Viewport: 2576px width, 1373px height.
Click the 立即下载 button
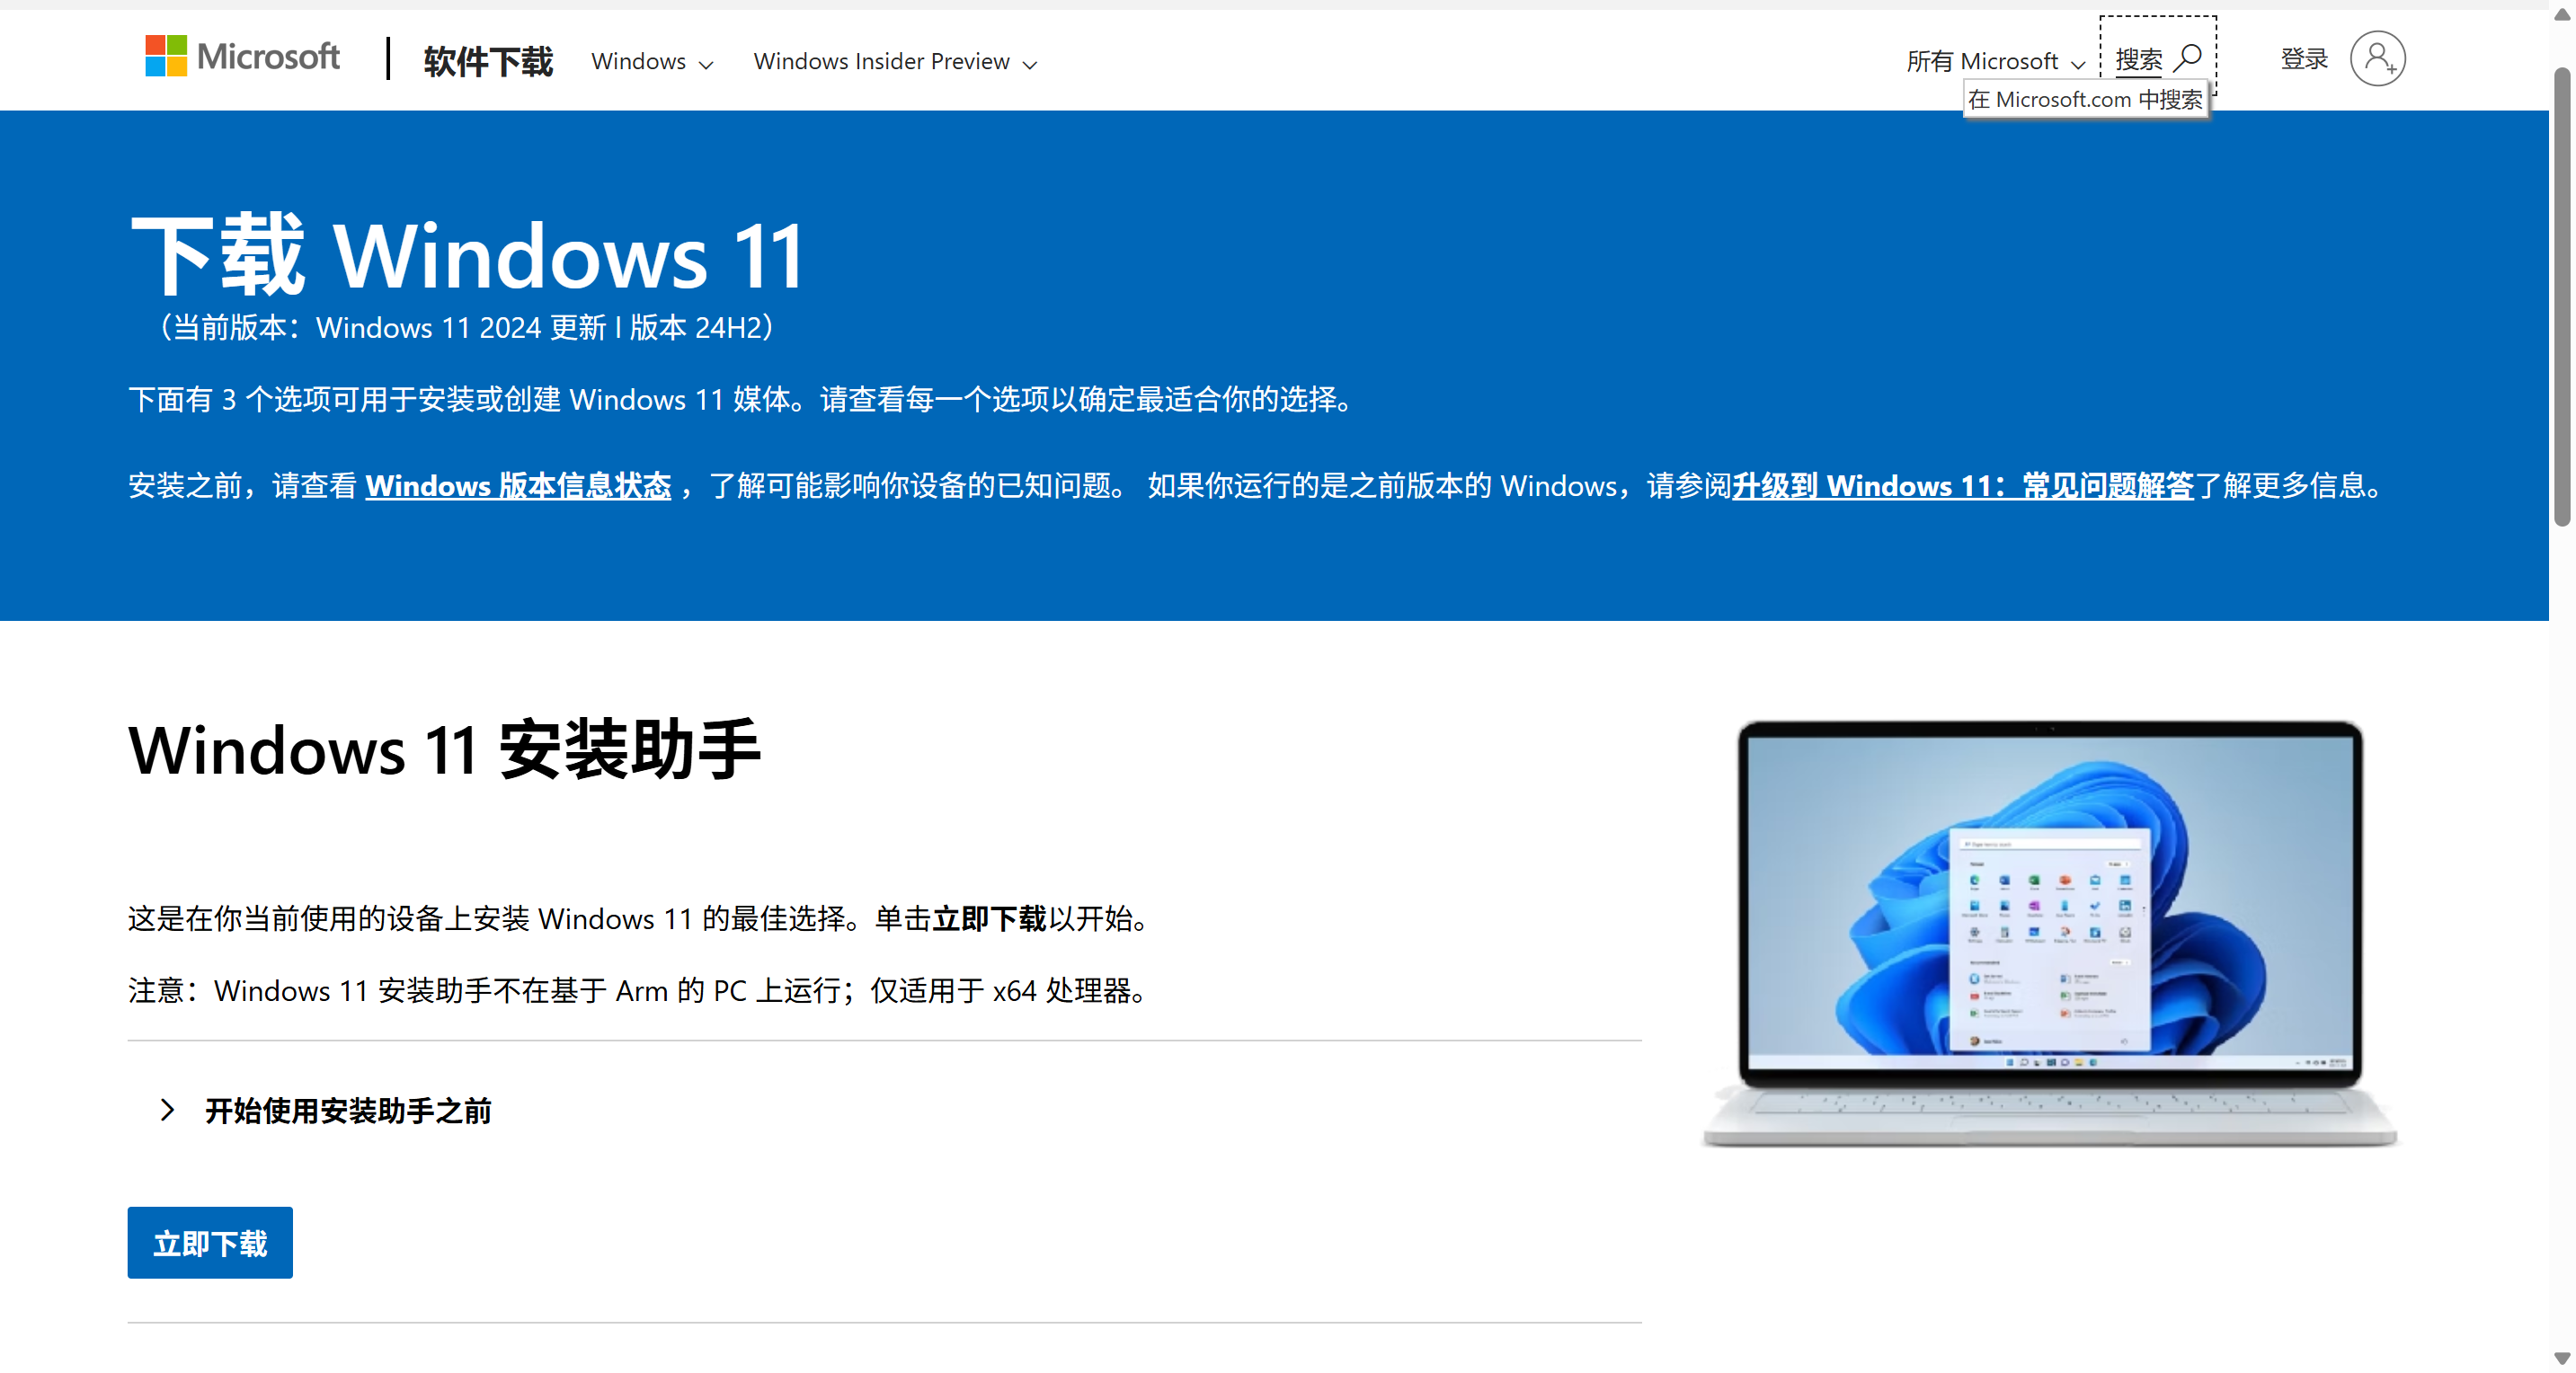click(210, 1242)
